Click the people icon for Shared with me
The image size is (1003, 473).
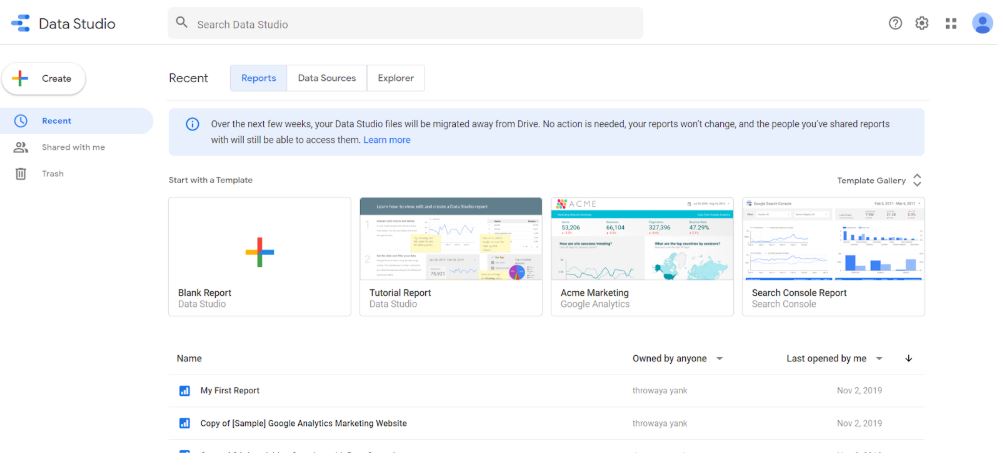[21, 147]
